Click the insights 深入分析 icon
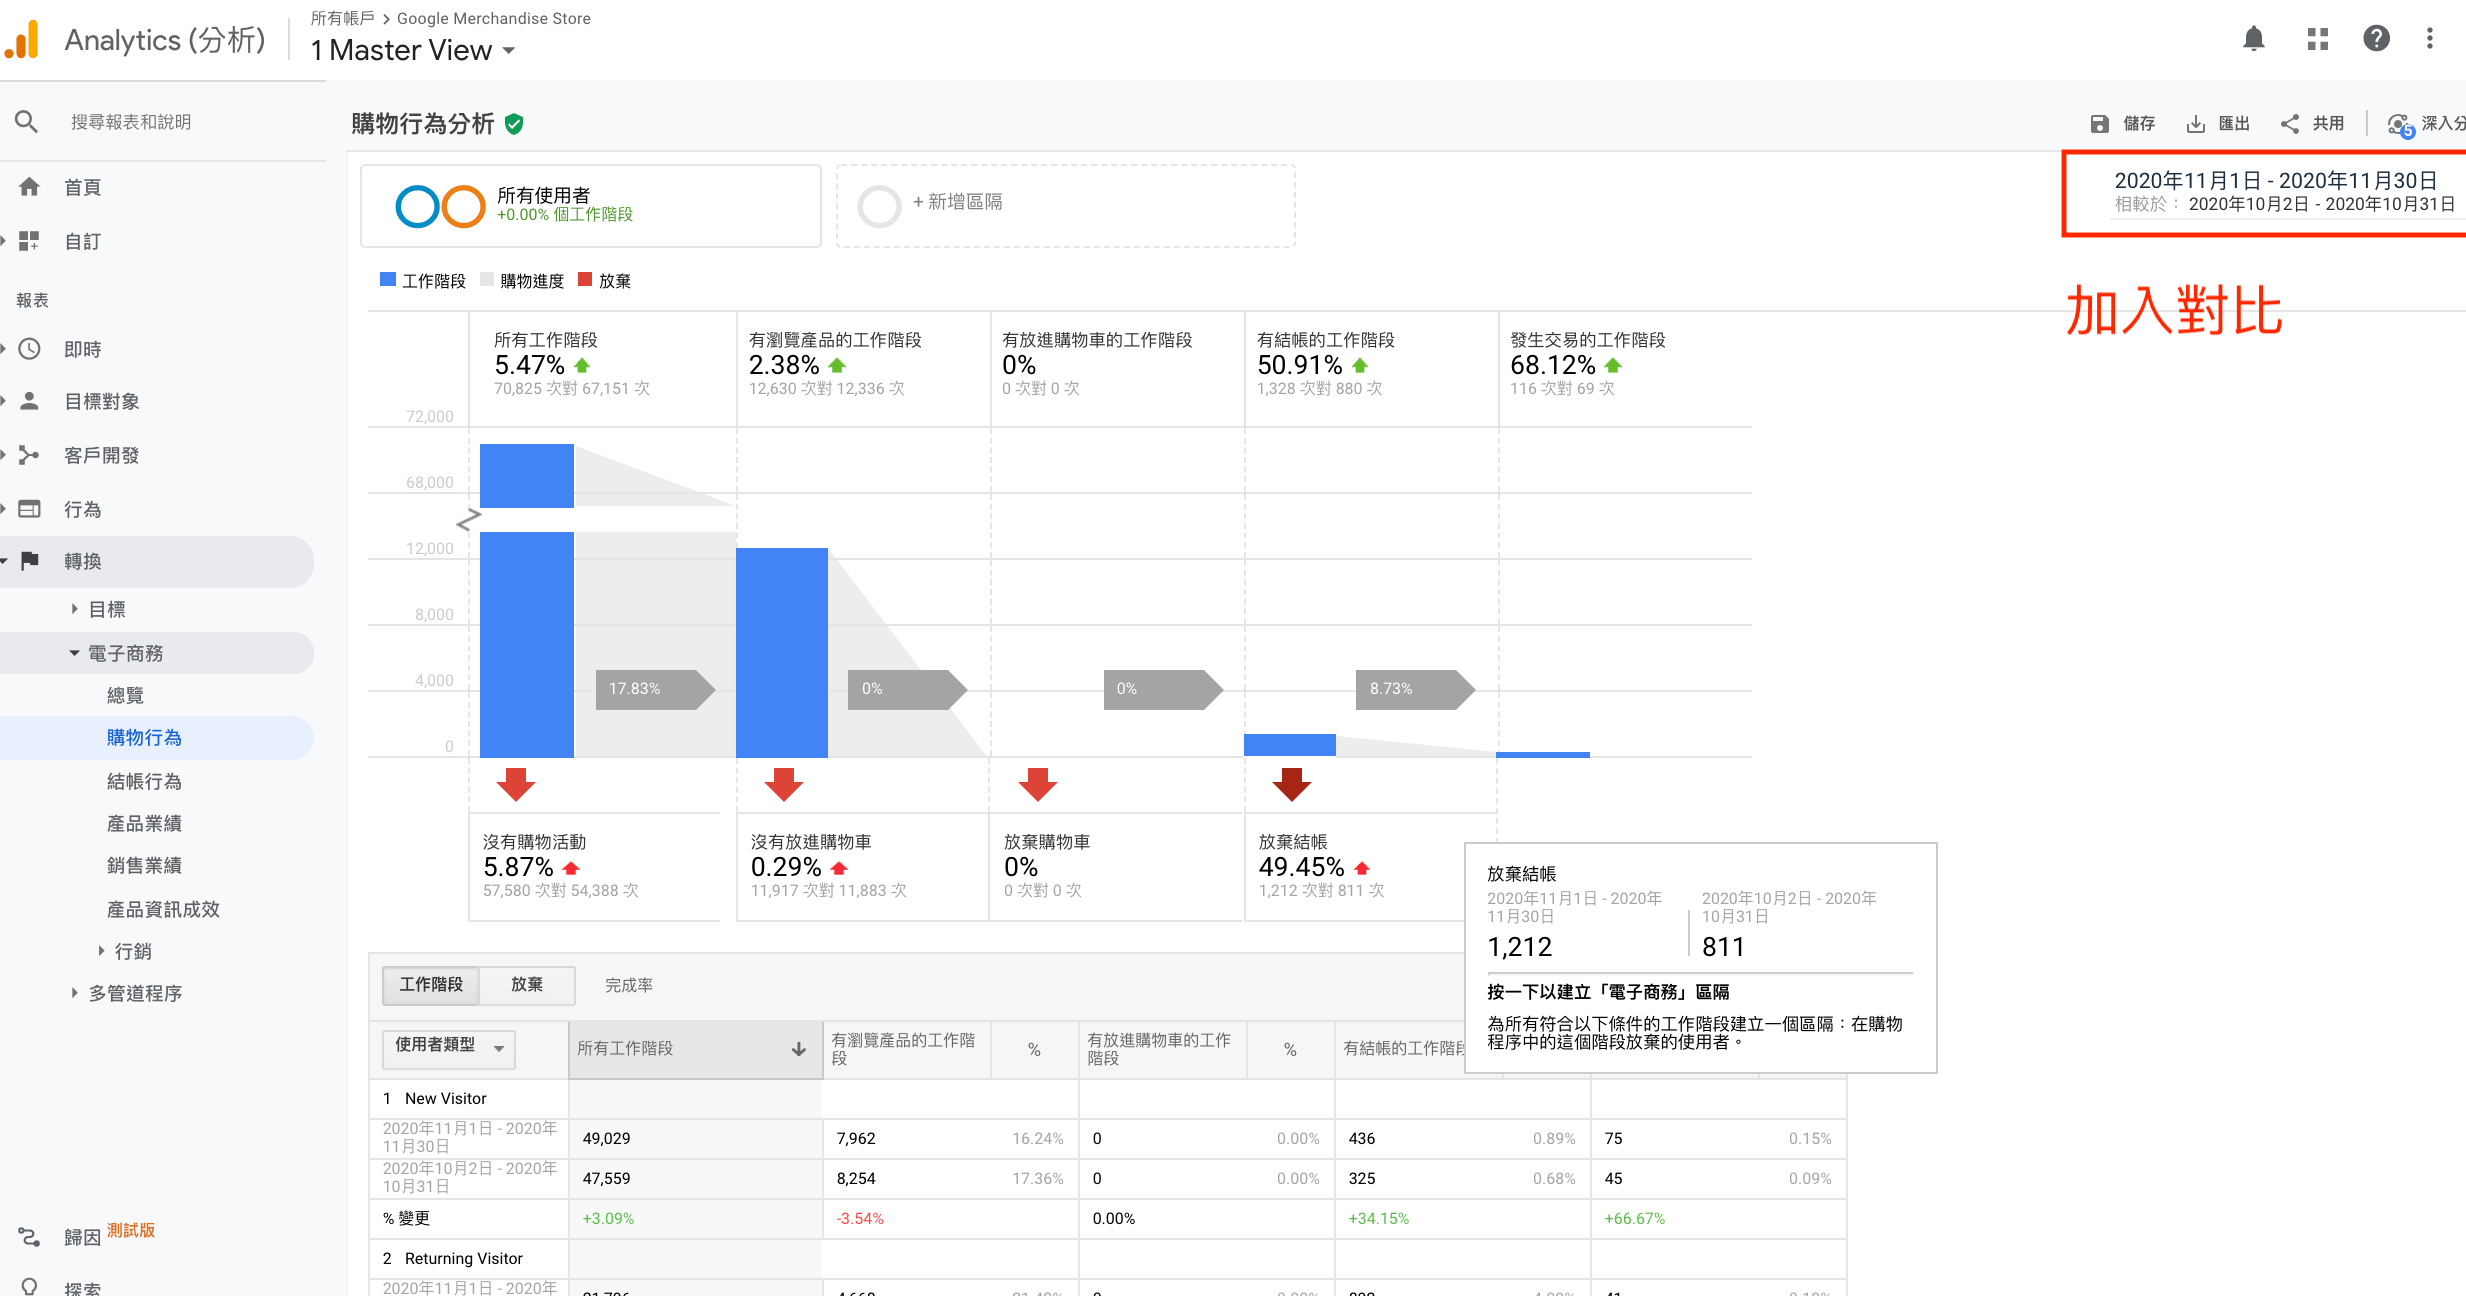Screen dimensions: 2466x1296 (2401, 125)
